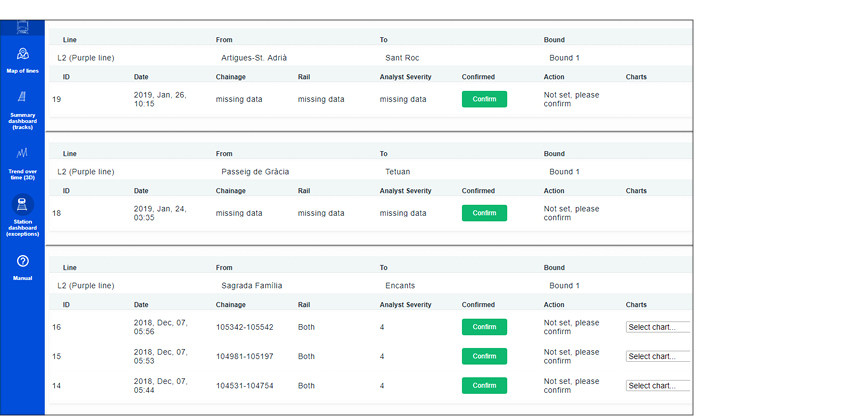Click the Map of lines label
The height and width of the screenshot is (420, 850).
(x=23, y=71)
